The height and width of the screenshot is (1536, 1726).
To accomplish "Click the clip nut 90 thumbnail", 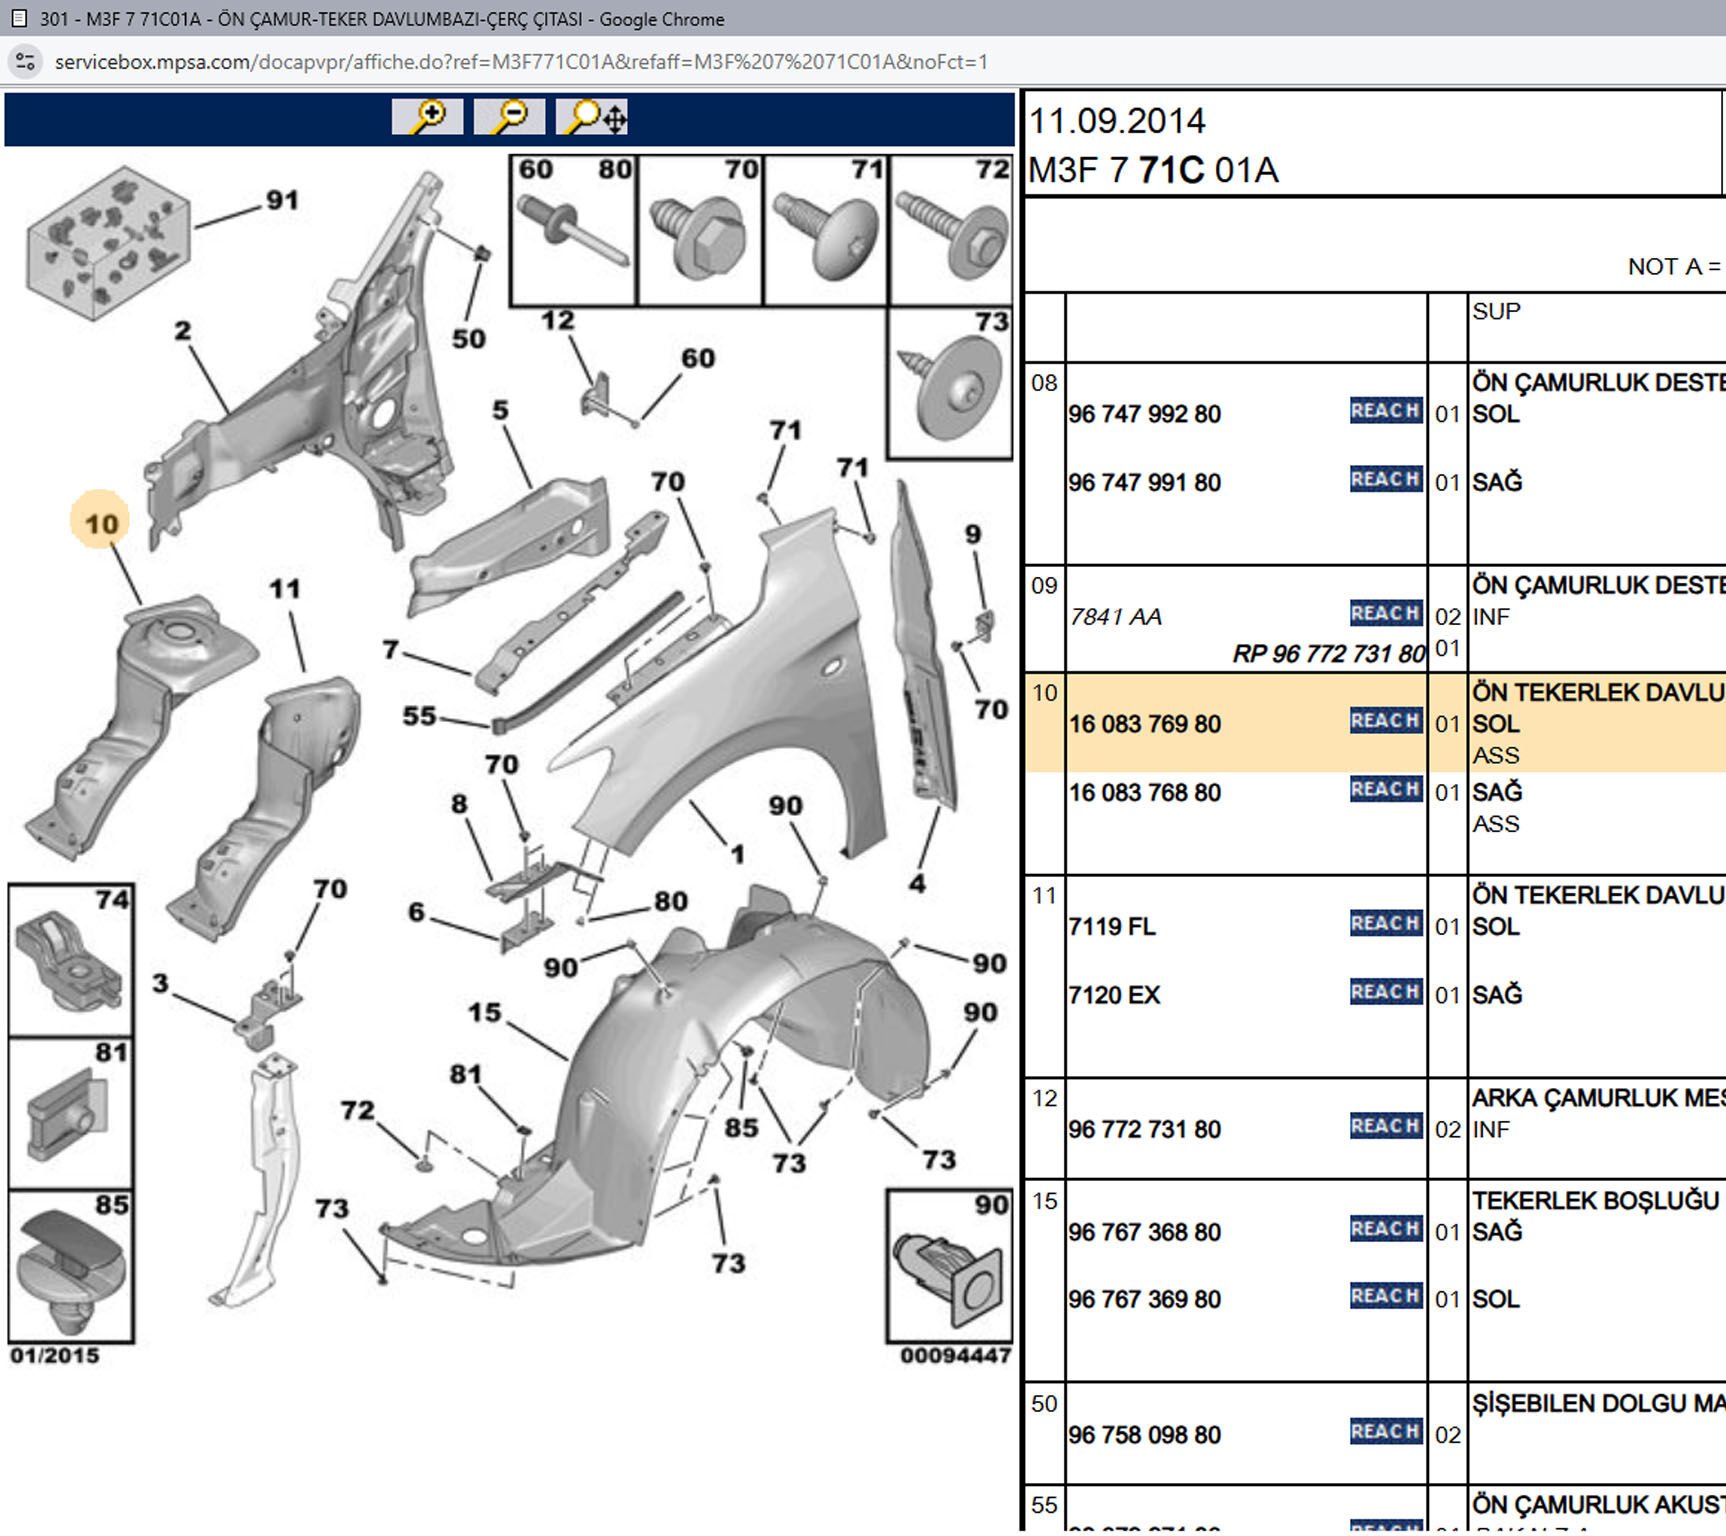I will pos(948,1272).
